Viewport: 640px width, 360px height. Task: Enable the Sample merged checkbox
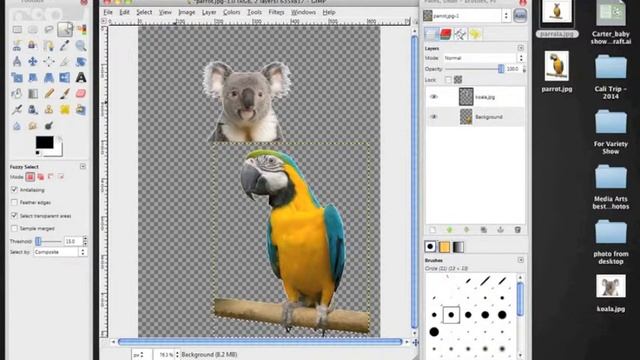pyautogui.click(x=14, y=228)
